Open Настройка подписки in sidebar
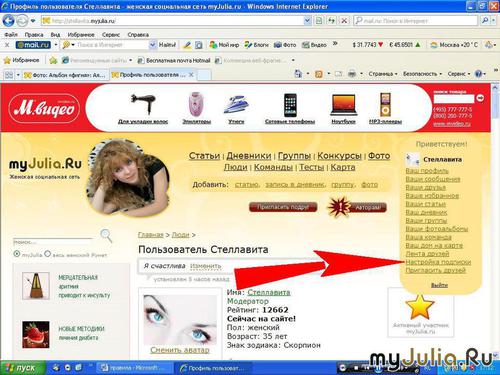 point(438,262)
